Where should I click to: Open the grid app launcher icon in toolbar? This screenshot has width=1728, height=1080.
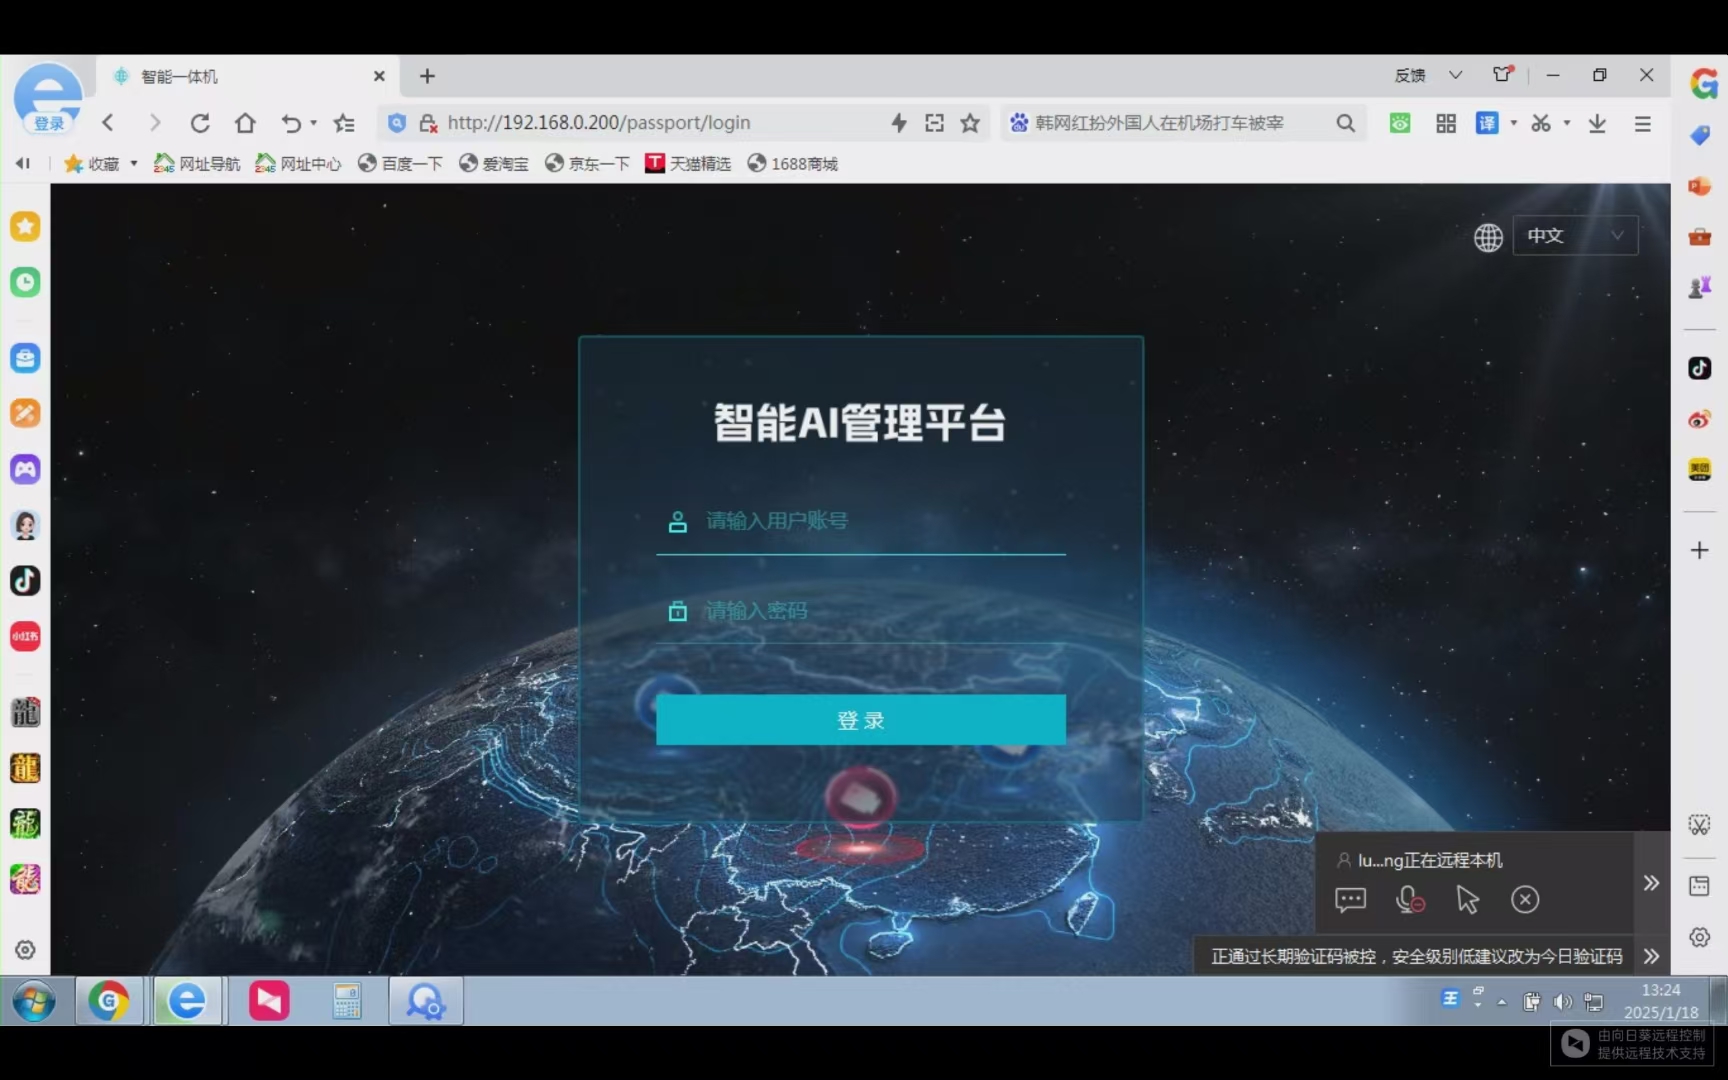1445,122
